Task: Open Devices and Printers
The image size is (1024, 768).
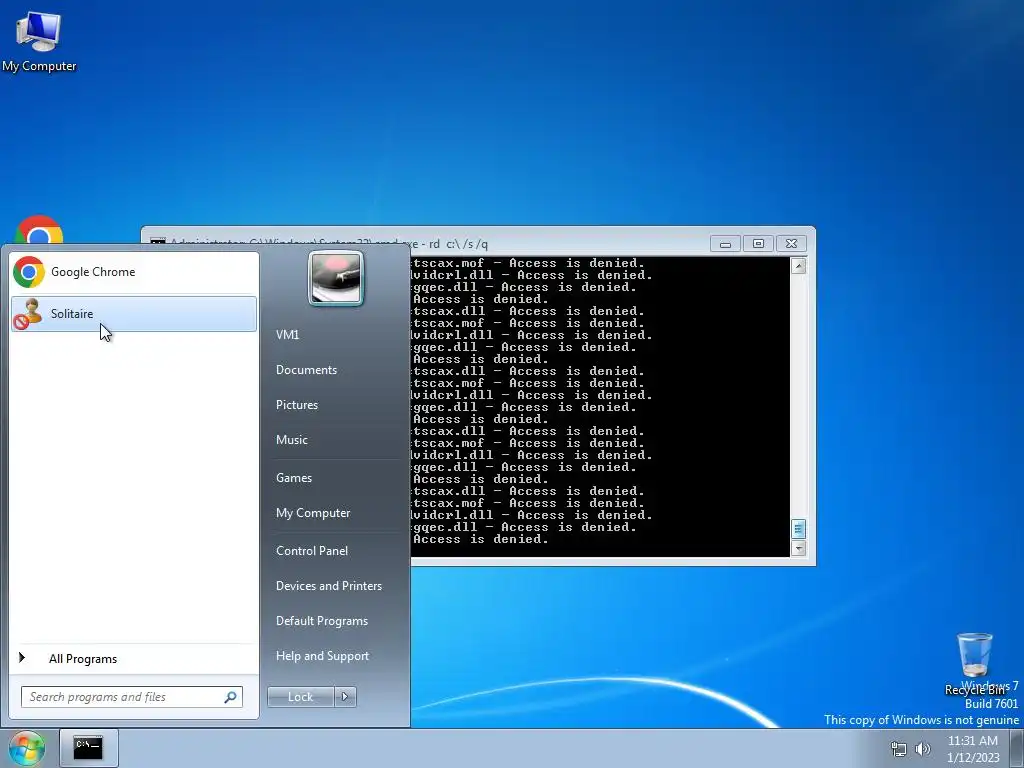Action: pos(328,586)
